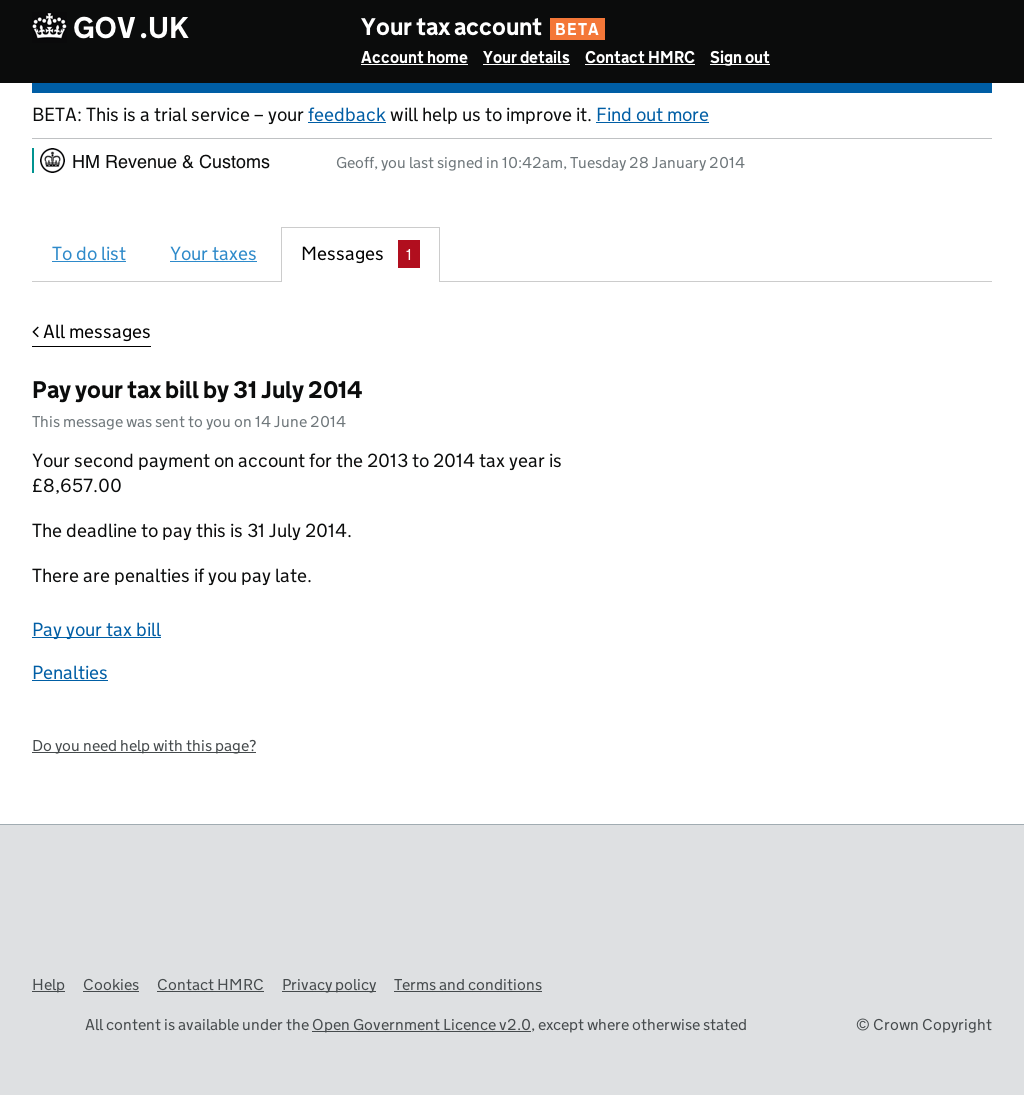Open the Open Government Licence v2.0 link

point(421,1025)
